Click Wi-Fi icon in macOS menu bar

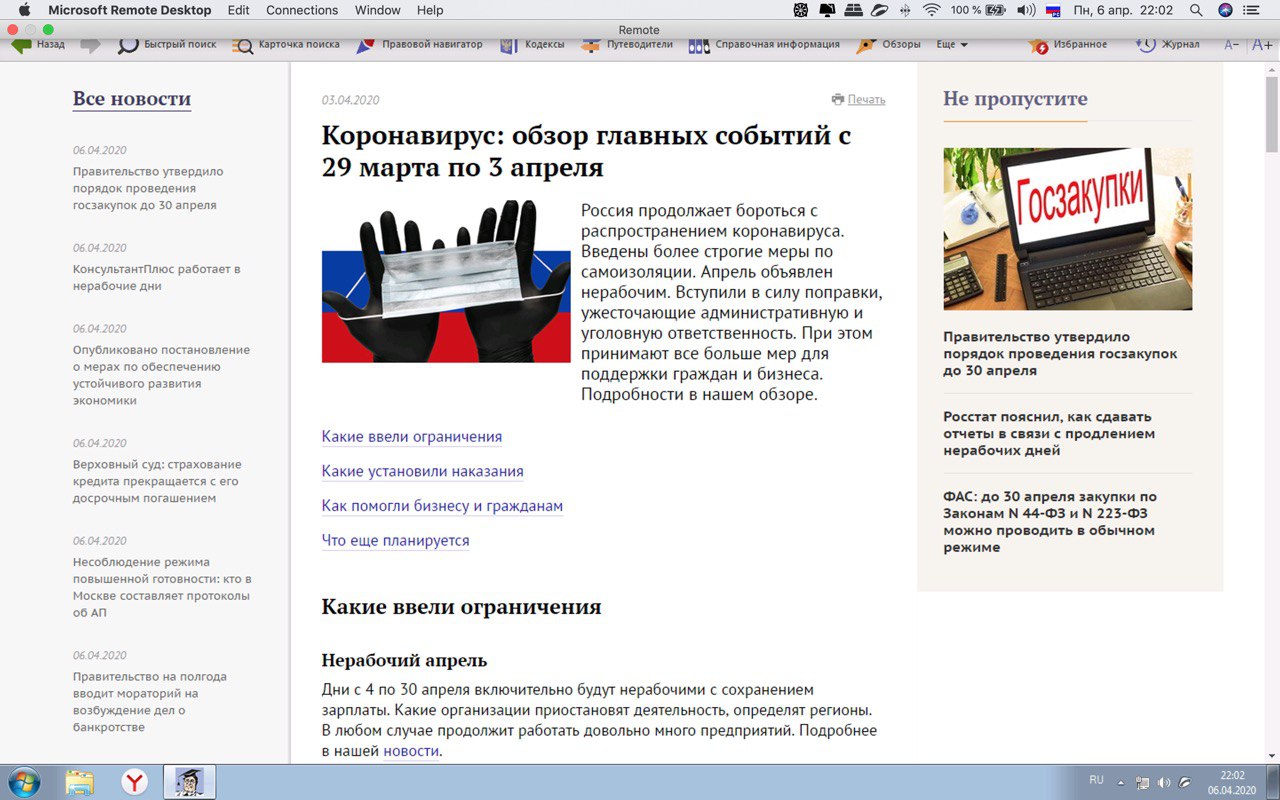pos(932,10)
